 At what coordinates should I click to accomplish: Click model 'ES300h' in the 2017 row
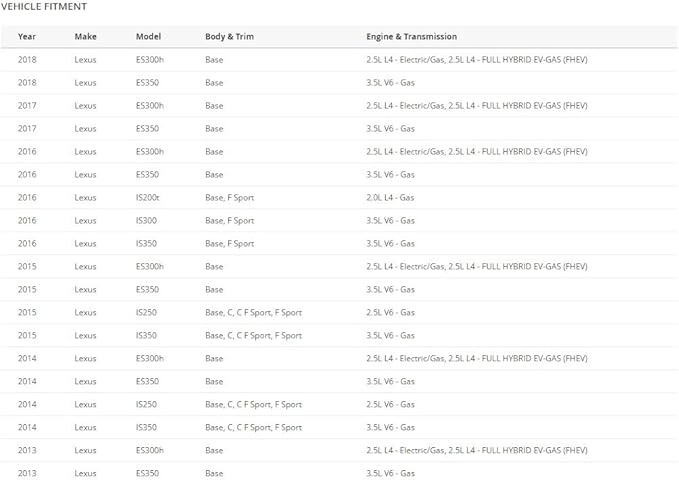[x=150, y=106]
